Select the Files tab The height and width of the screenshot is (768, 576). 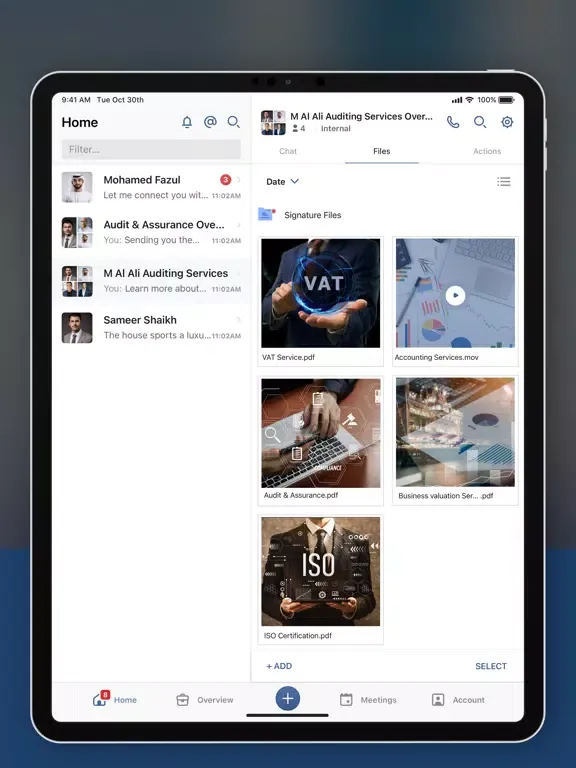(382, 151)
